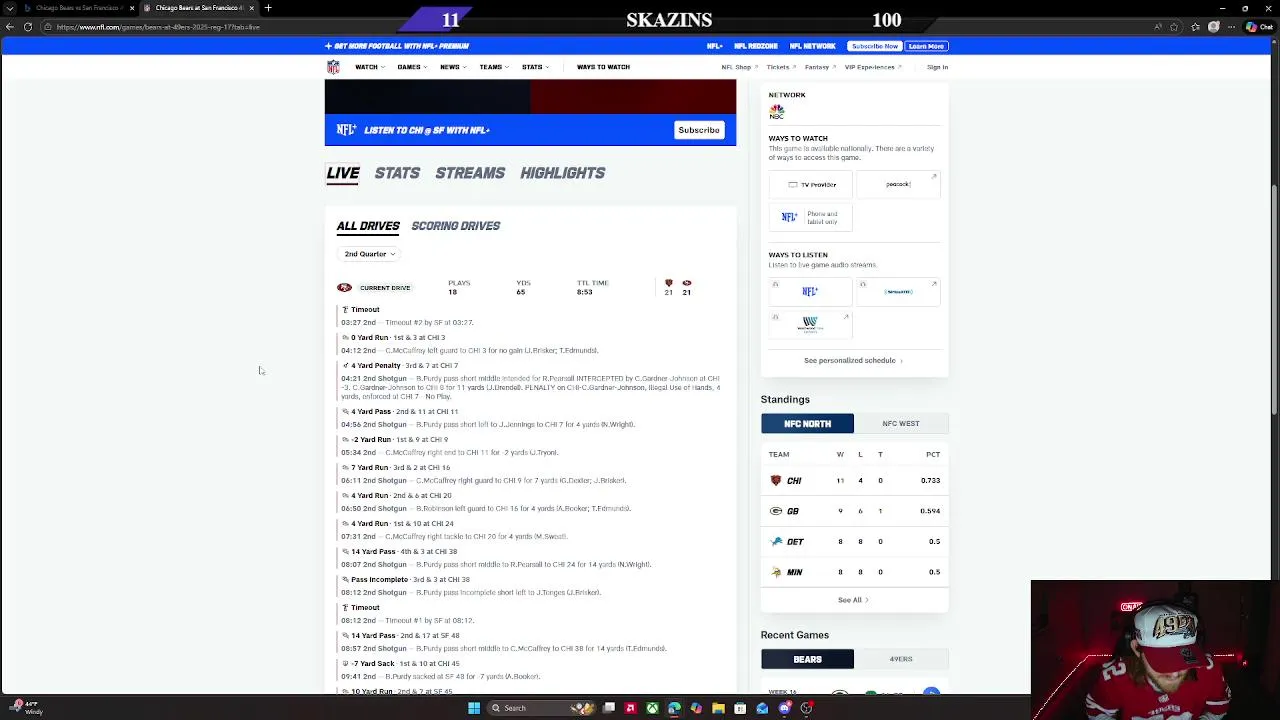Open NFL+ audio stream under Ways to Listen
This screenshot has height=720, width=1280.
tap(811, 292)
